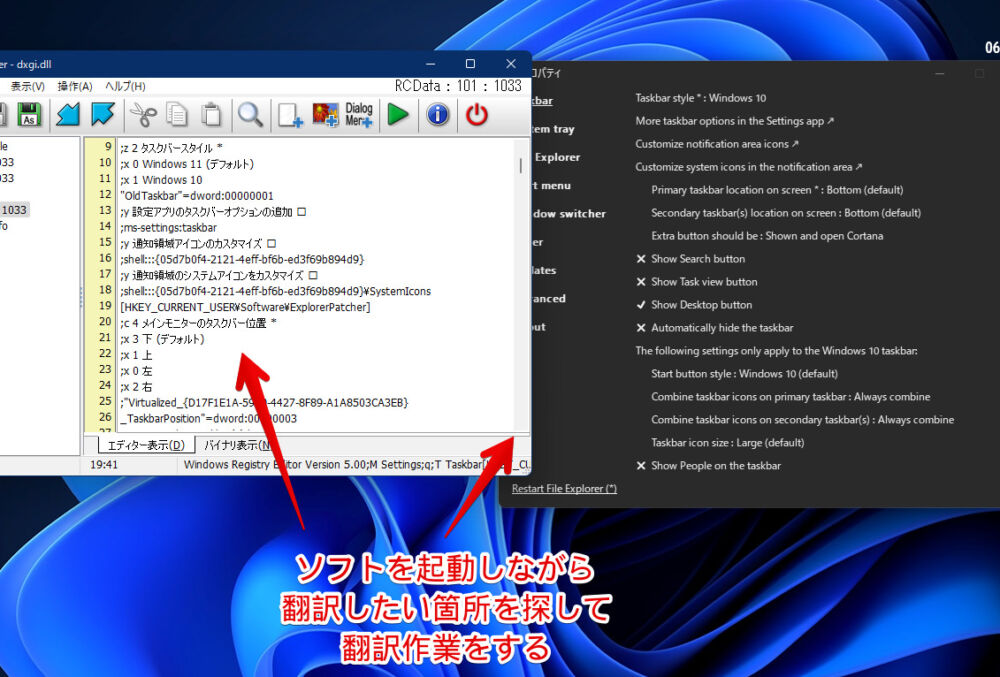The image size is (1000, 677).
Task: Click line ;y 設定アプリのタスクバーオプションの追加
Action: (x=213, y=212)
